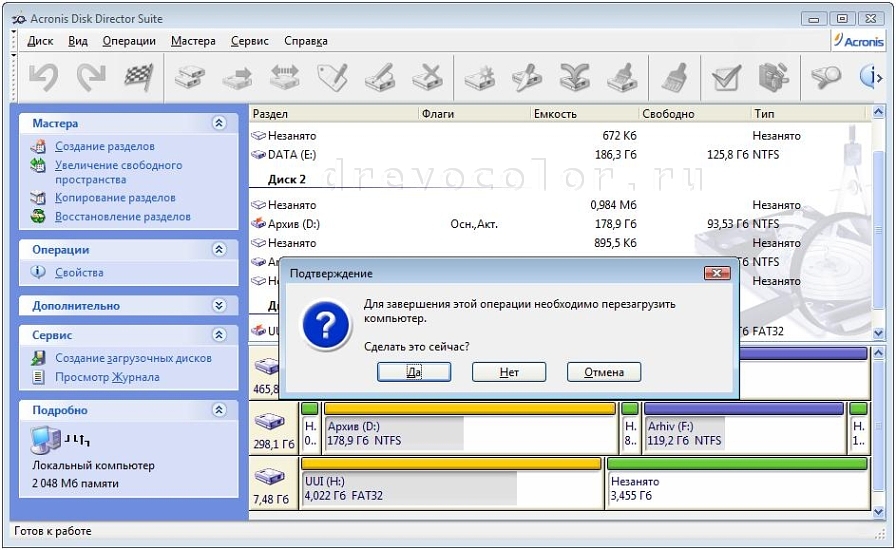
Task: Click the Format partition toolbar icon
Action: tap(380, 77)
